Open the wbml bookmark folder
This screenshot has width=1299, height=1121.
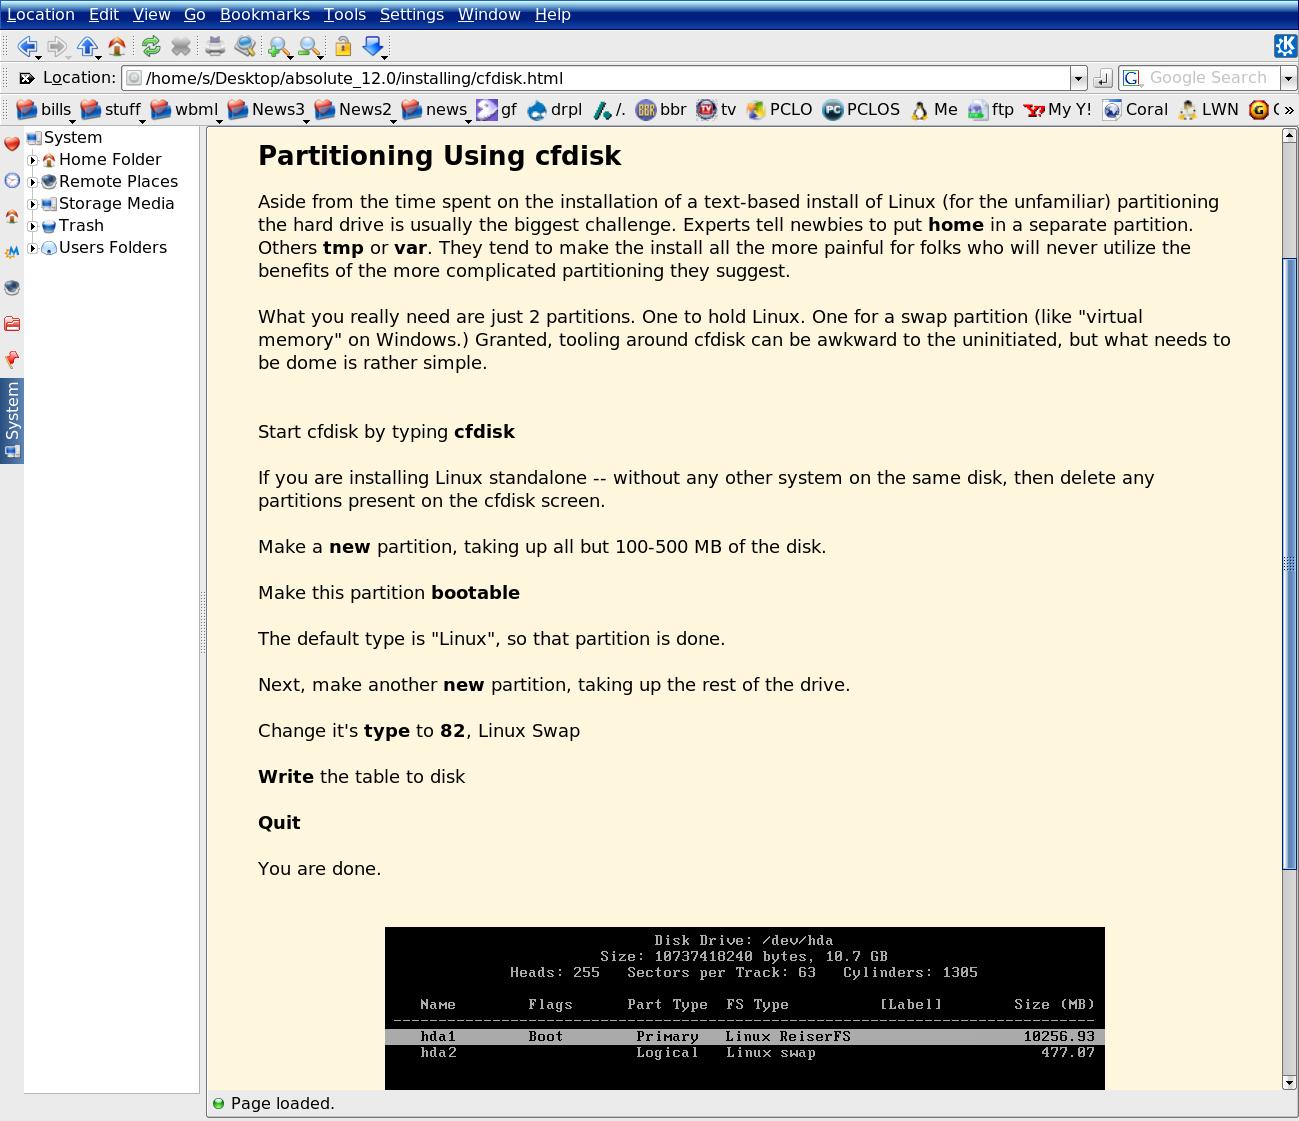click(185, 110)
